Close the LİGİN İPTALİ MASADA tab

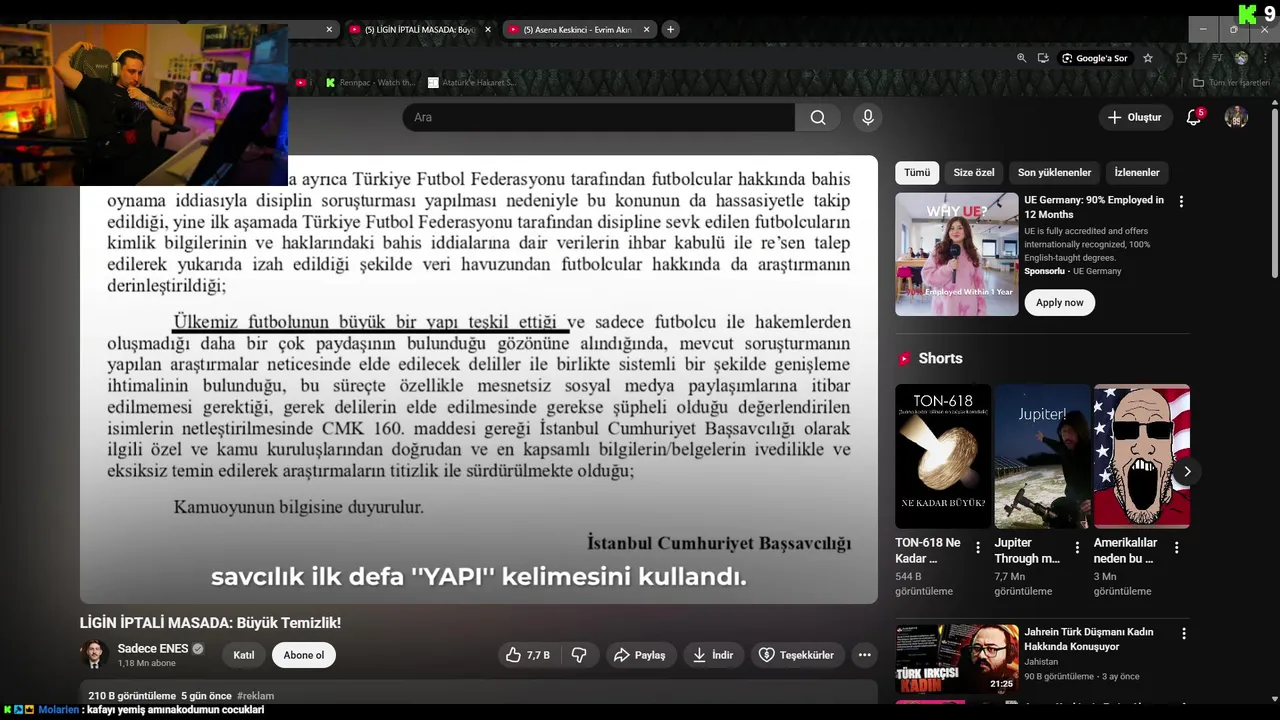coord(488,30)
